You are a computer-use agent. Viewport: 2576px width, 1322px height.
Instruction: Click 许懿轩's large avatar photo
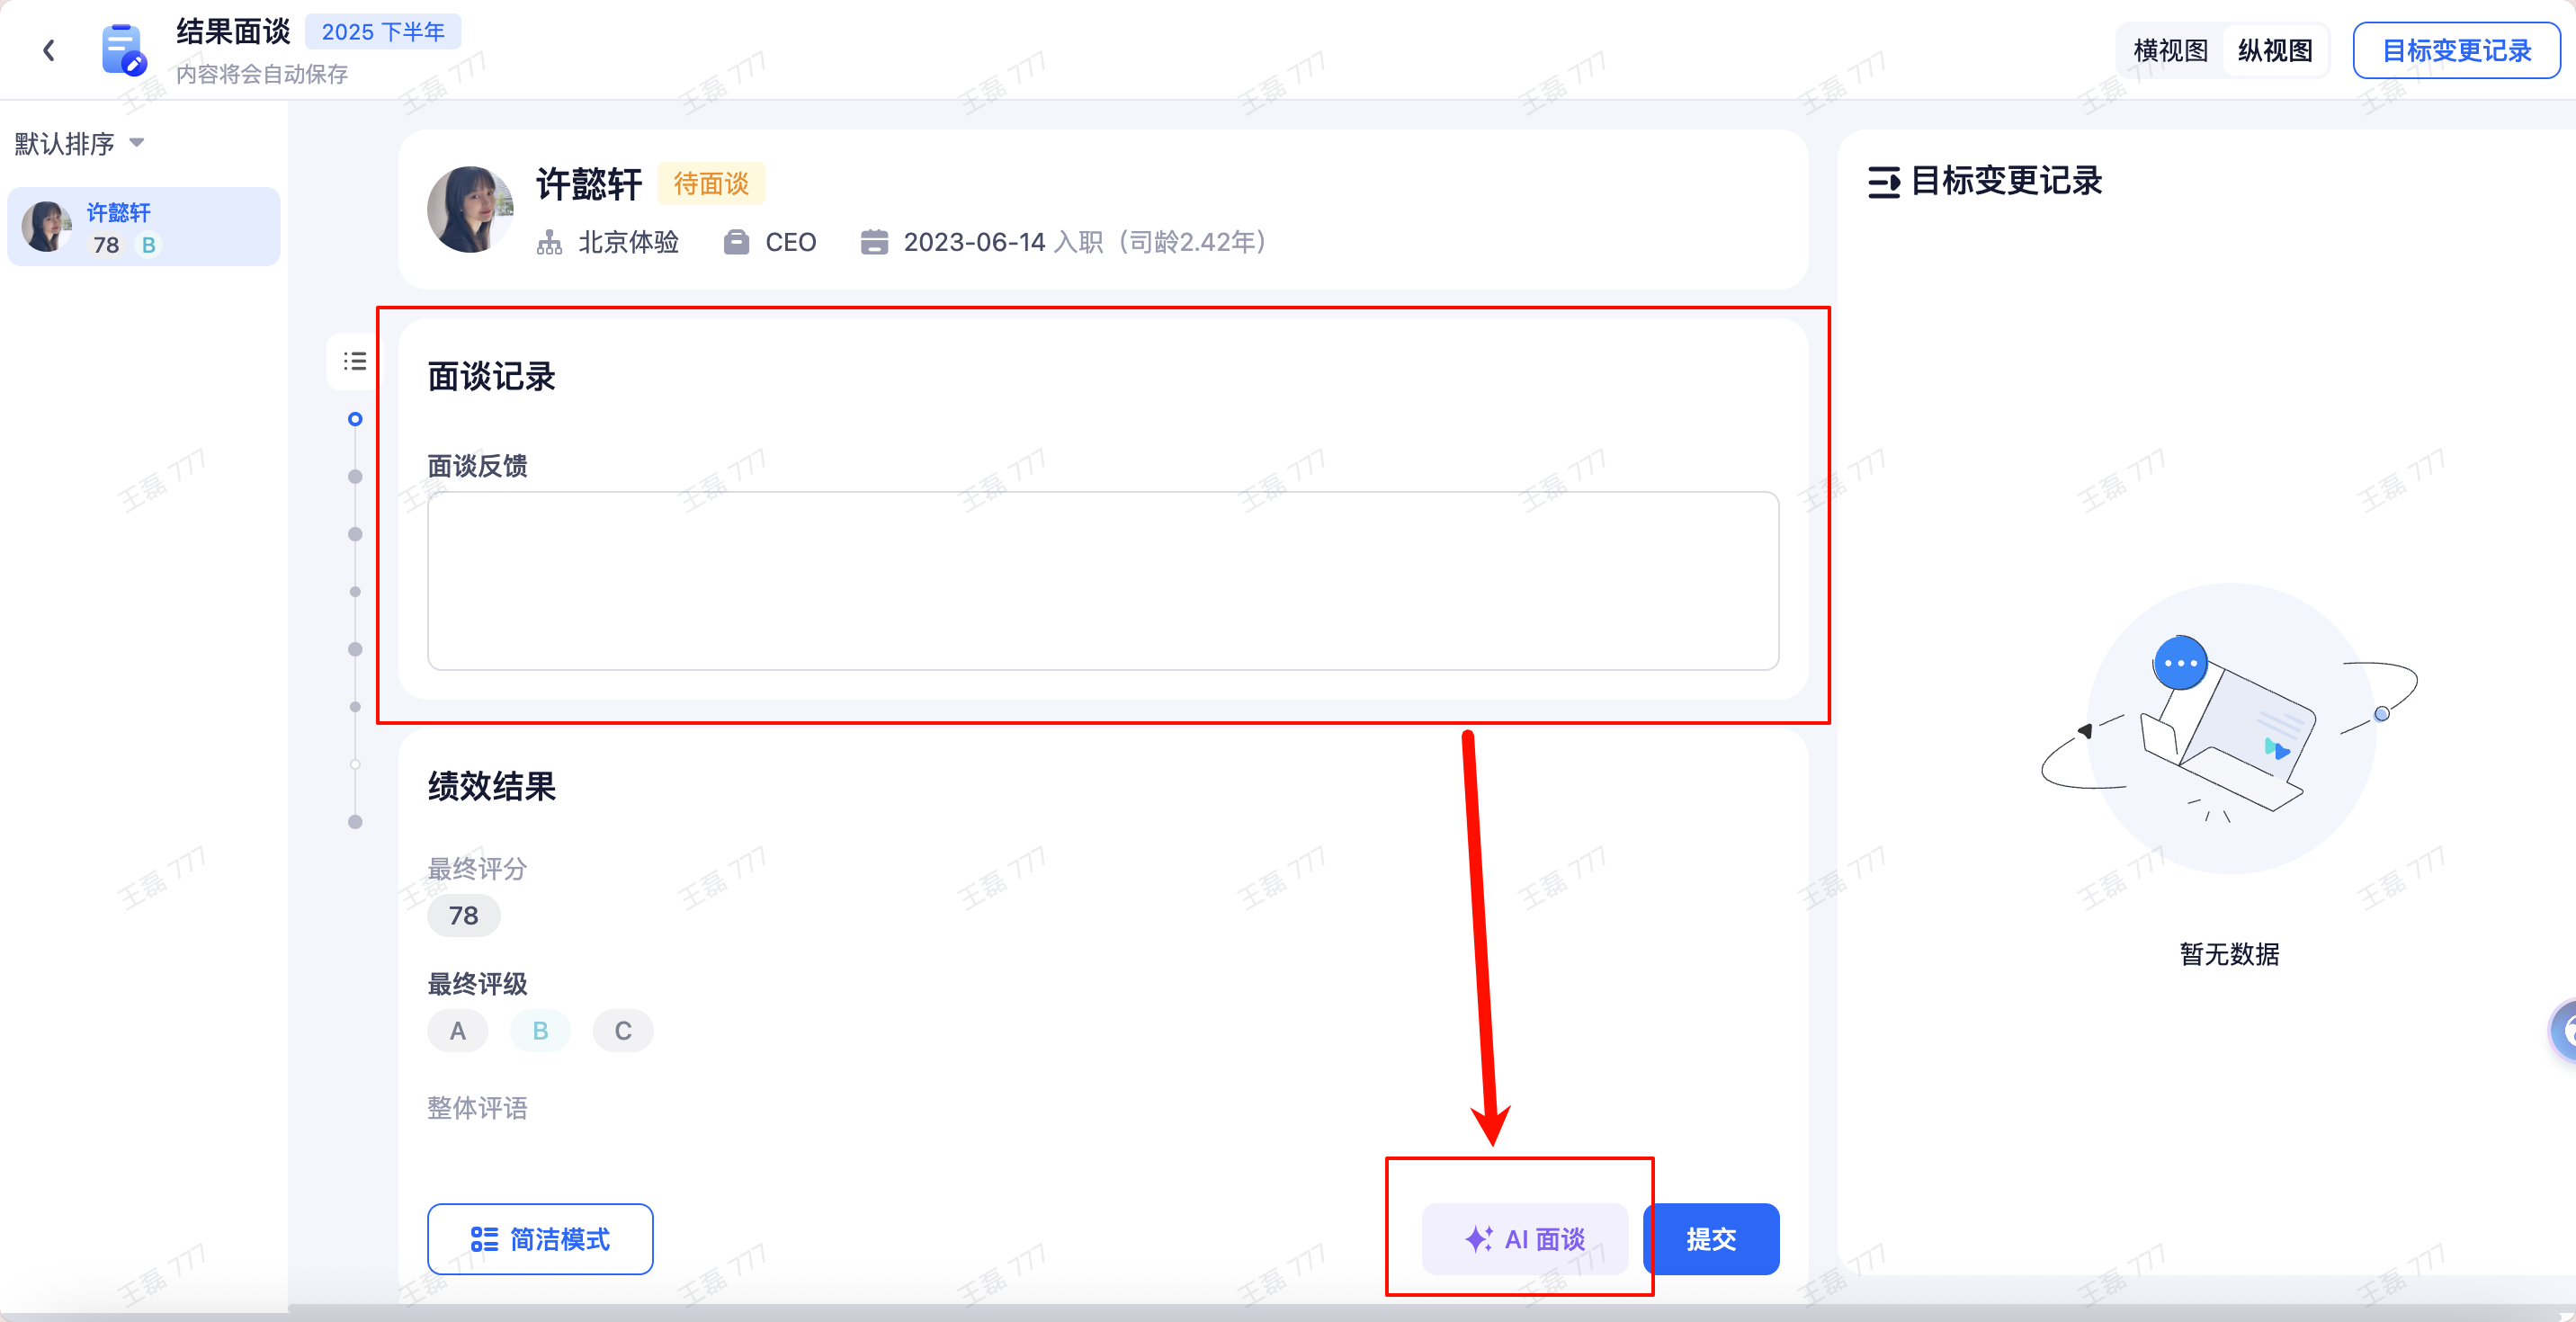point(470,209)
